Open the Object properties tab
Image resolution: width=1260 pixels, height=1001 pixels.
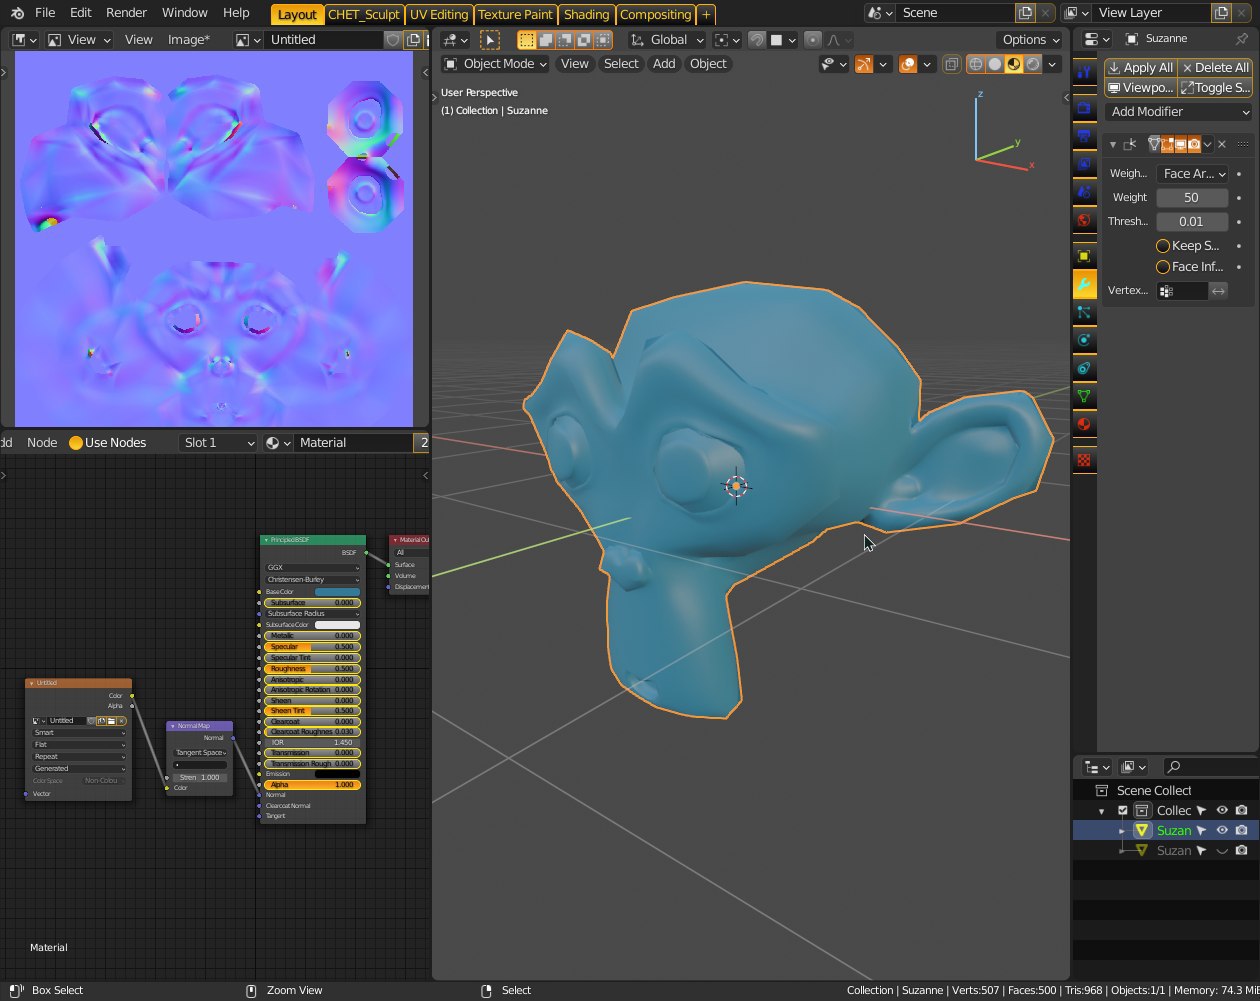[1084, 256]
